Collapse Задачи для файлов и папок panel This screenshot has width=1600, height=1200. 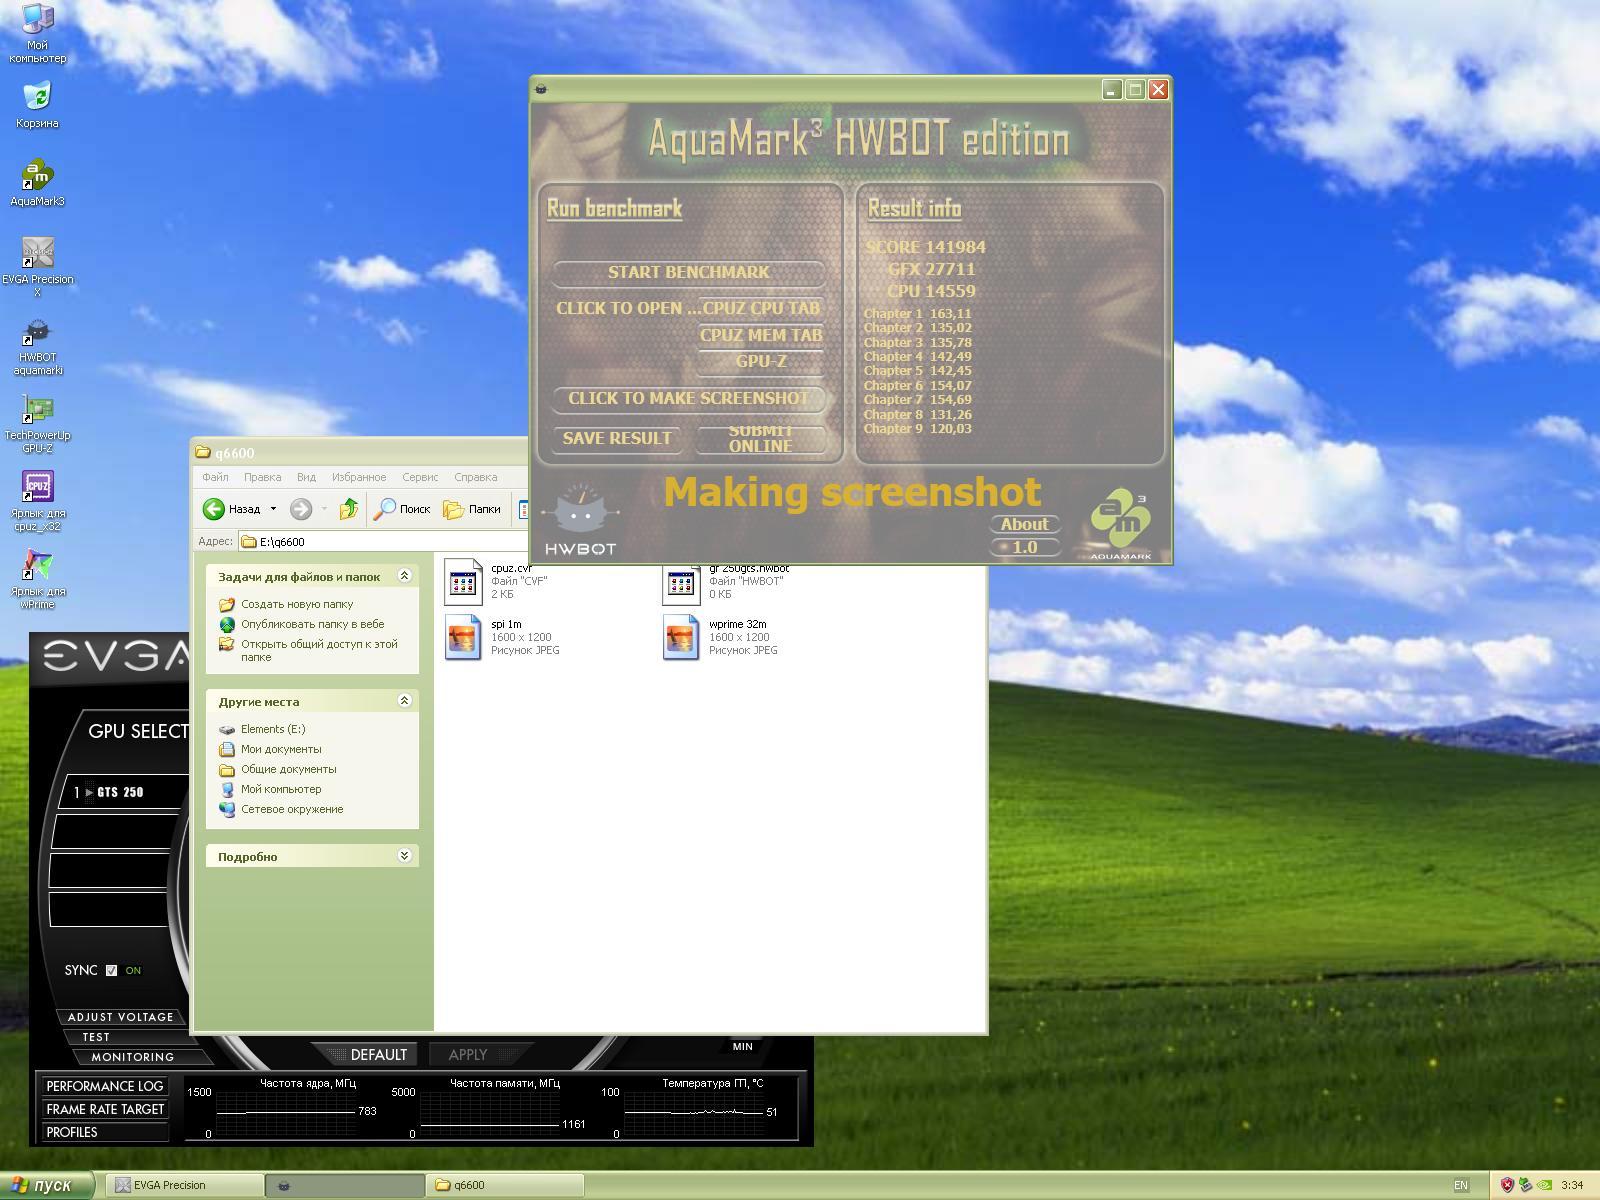[x=404, y=576]
